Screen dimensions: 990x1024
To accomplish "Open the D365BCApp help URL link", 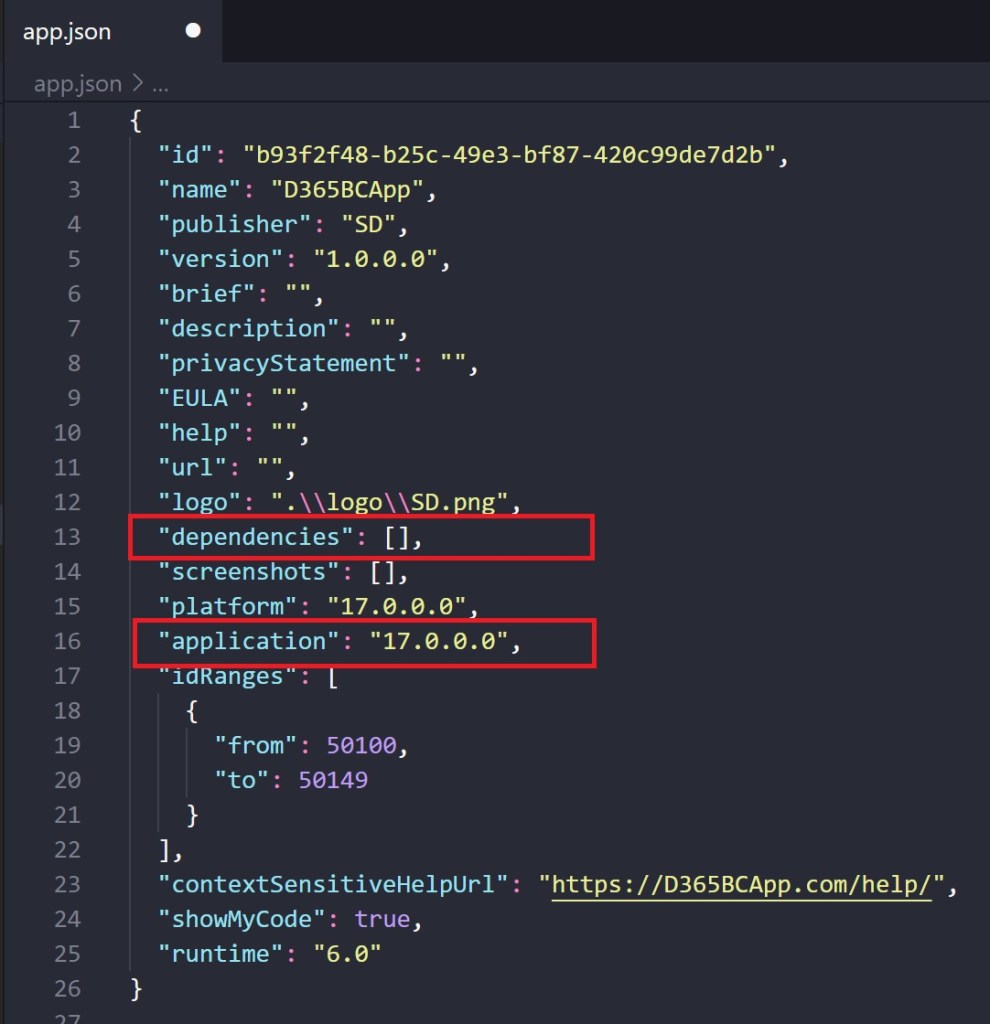I will point(745,884).
